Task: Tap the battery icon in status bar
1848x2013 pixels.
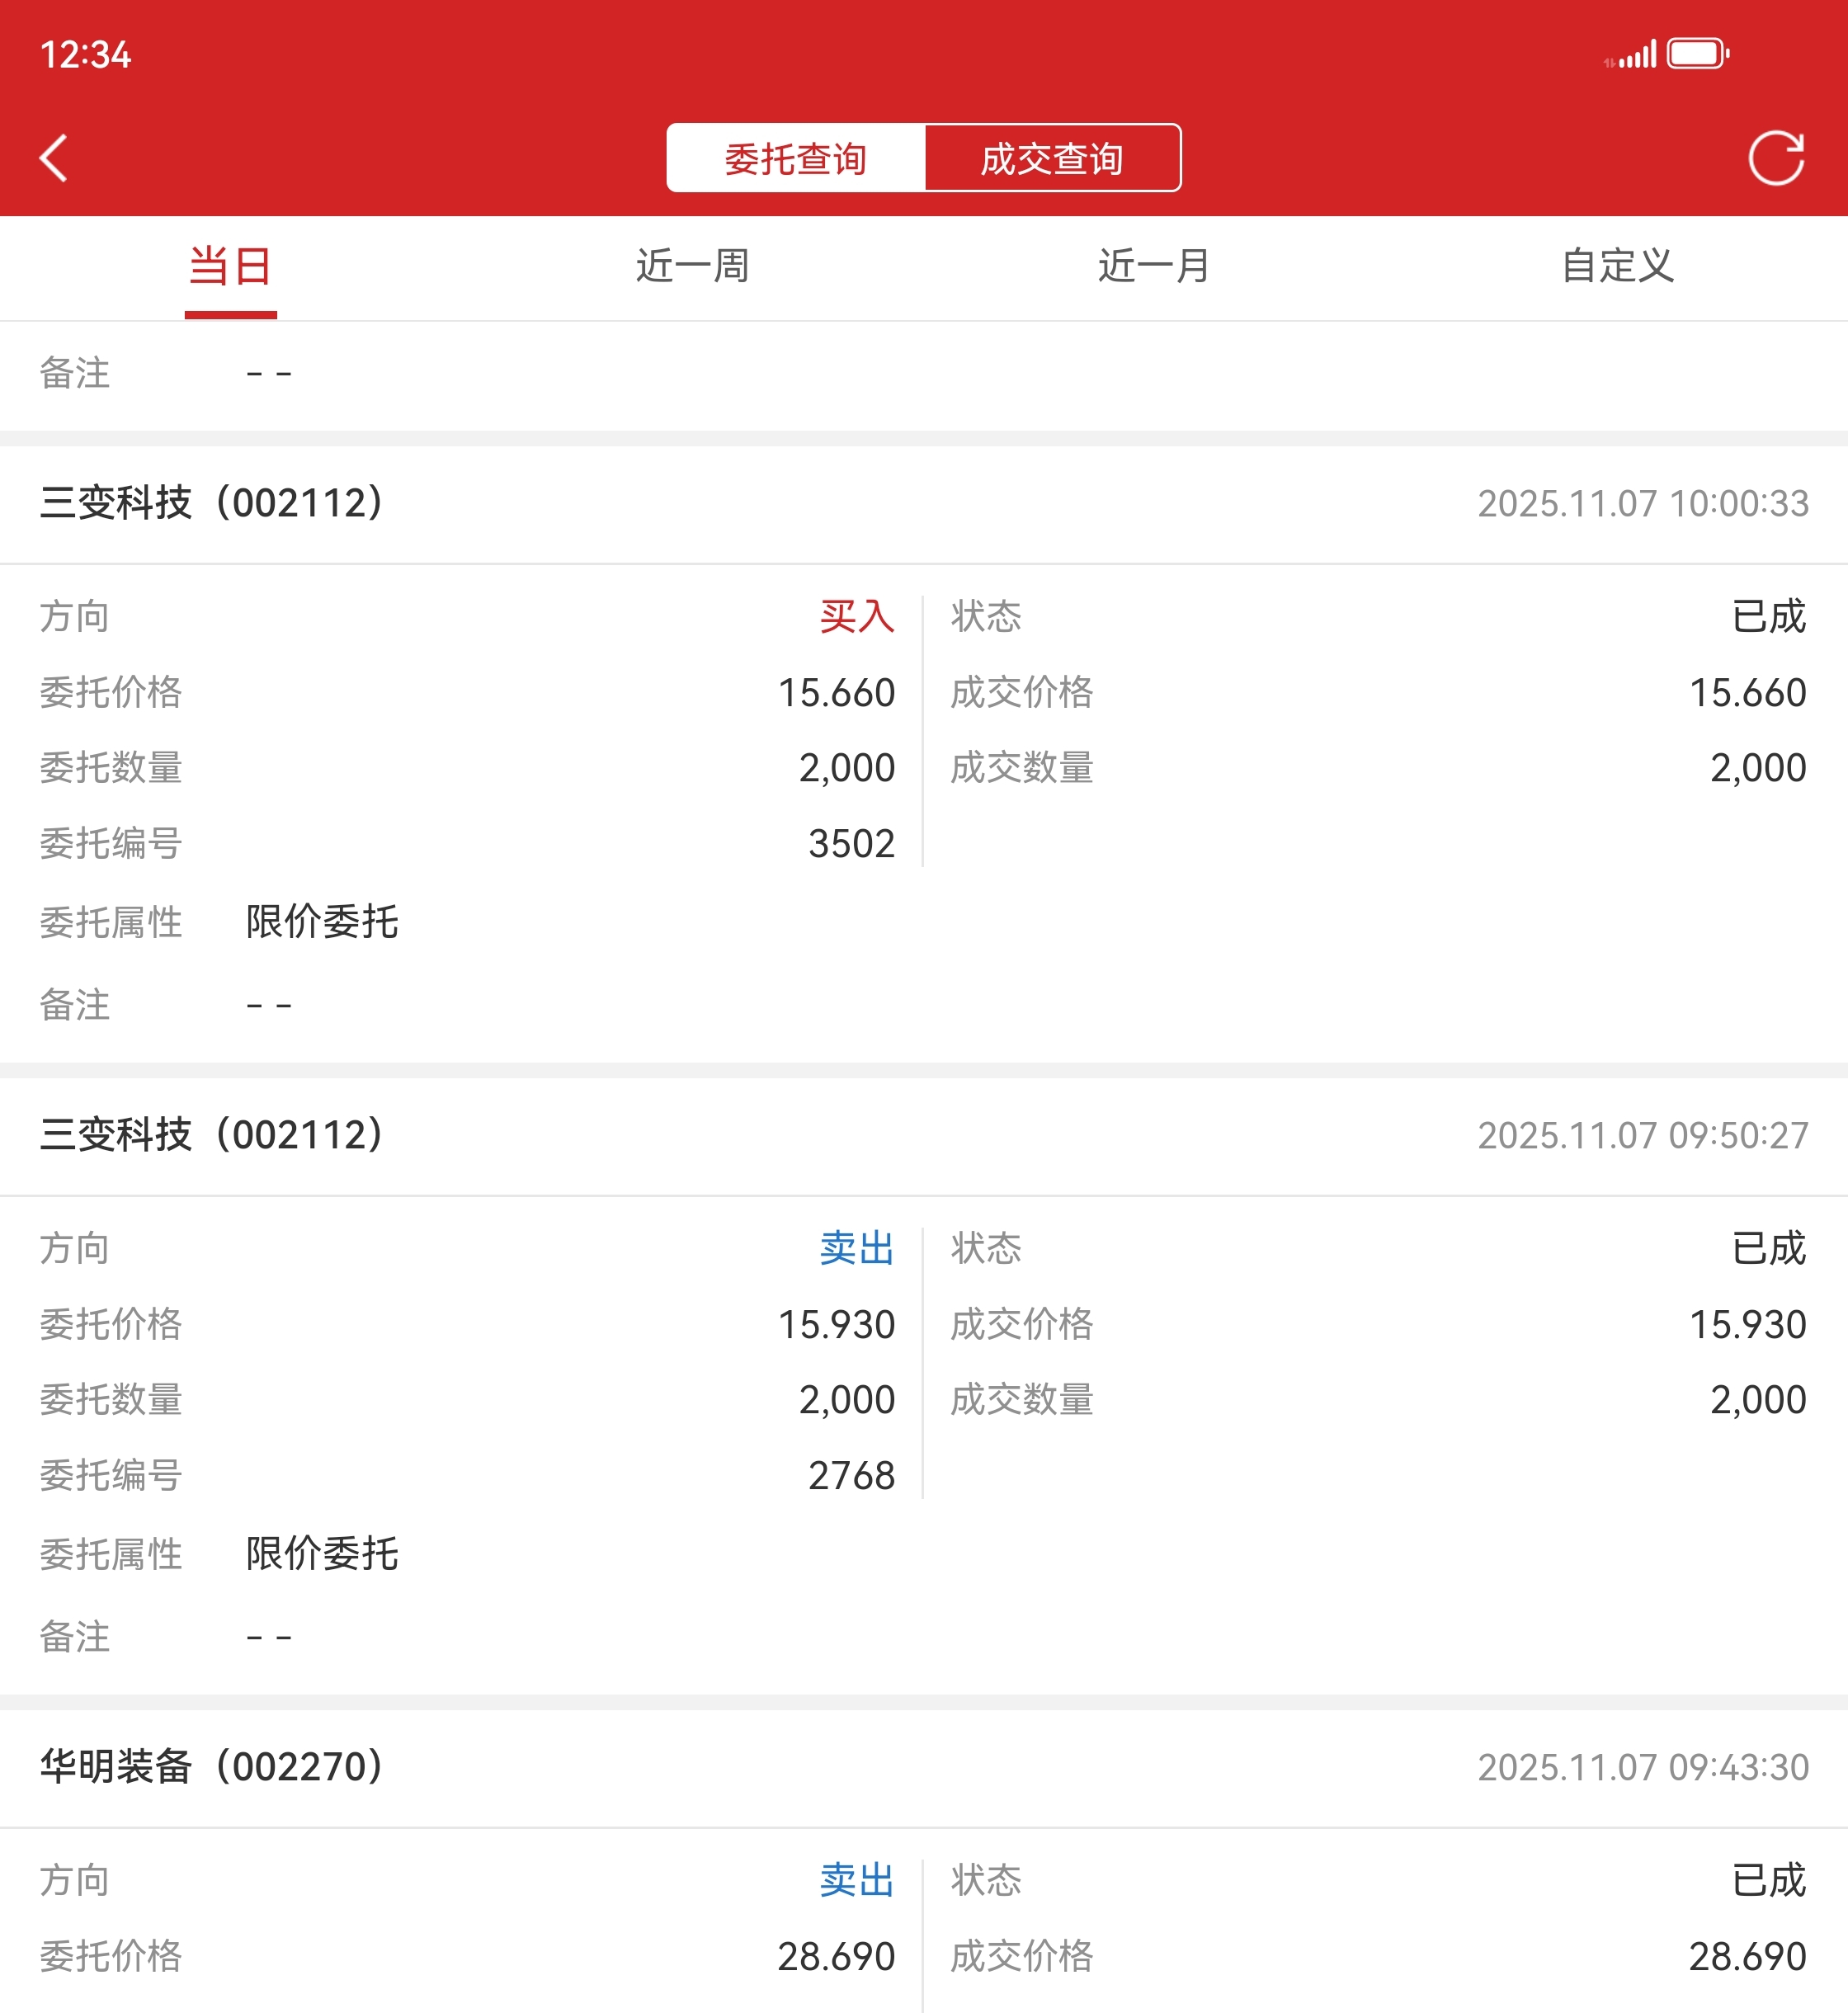Action: [1697, 53]
